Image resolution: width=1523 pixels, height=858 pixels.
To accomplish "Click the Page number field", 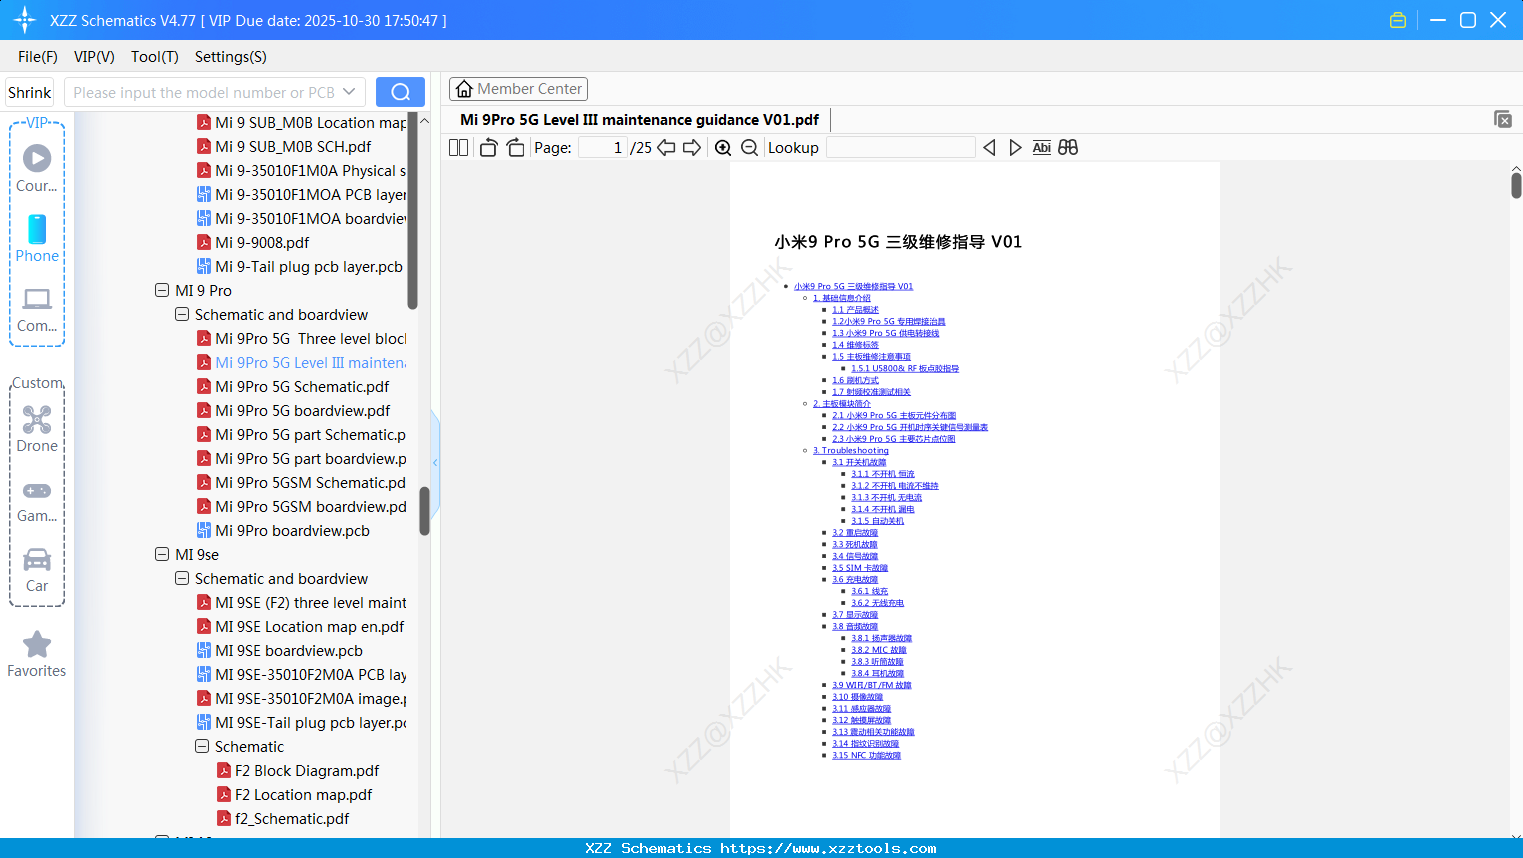I will [x=603, y=148].
